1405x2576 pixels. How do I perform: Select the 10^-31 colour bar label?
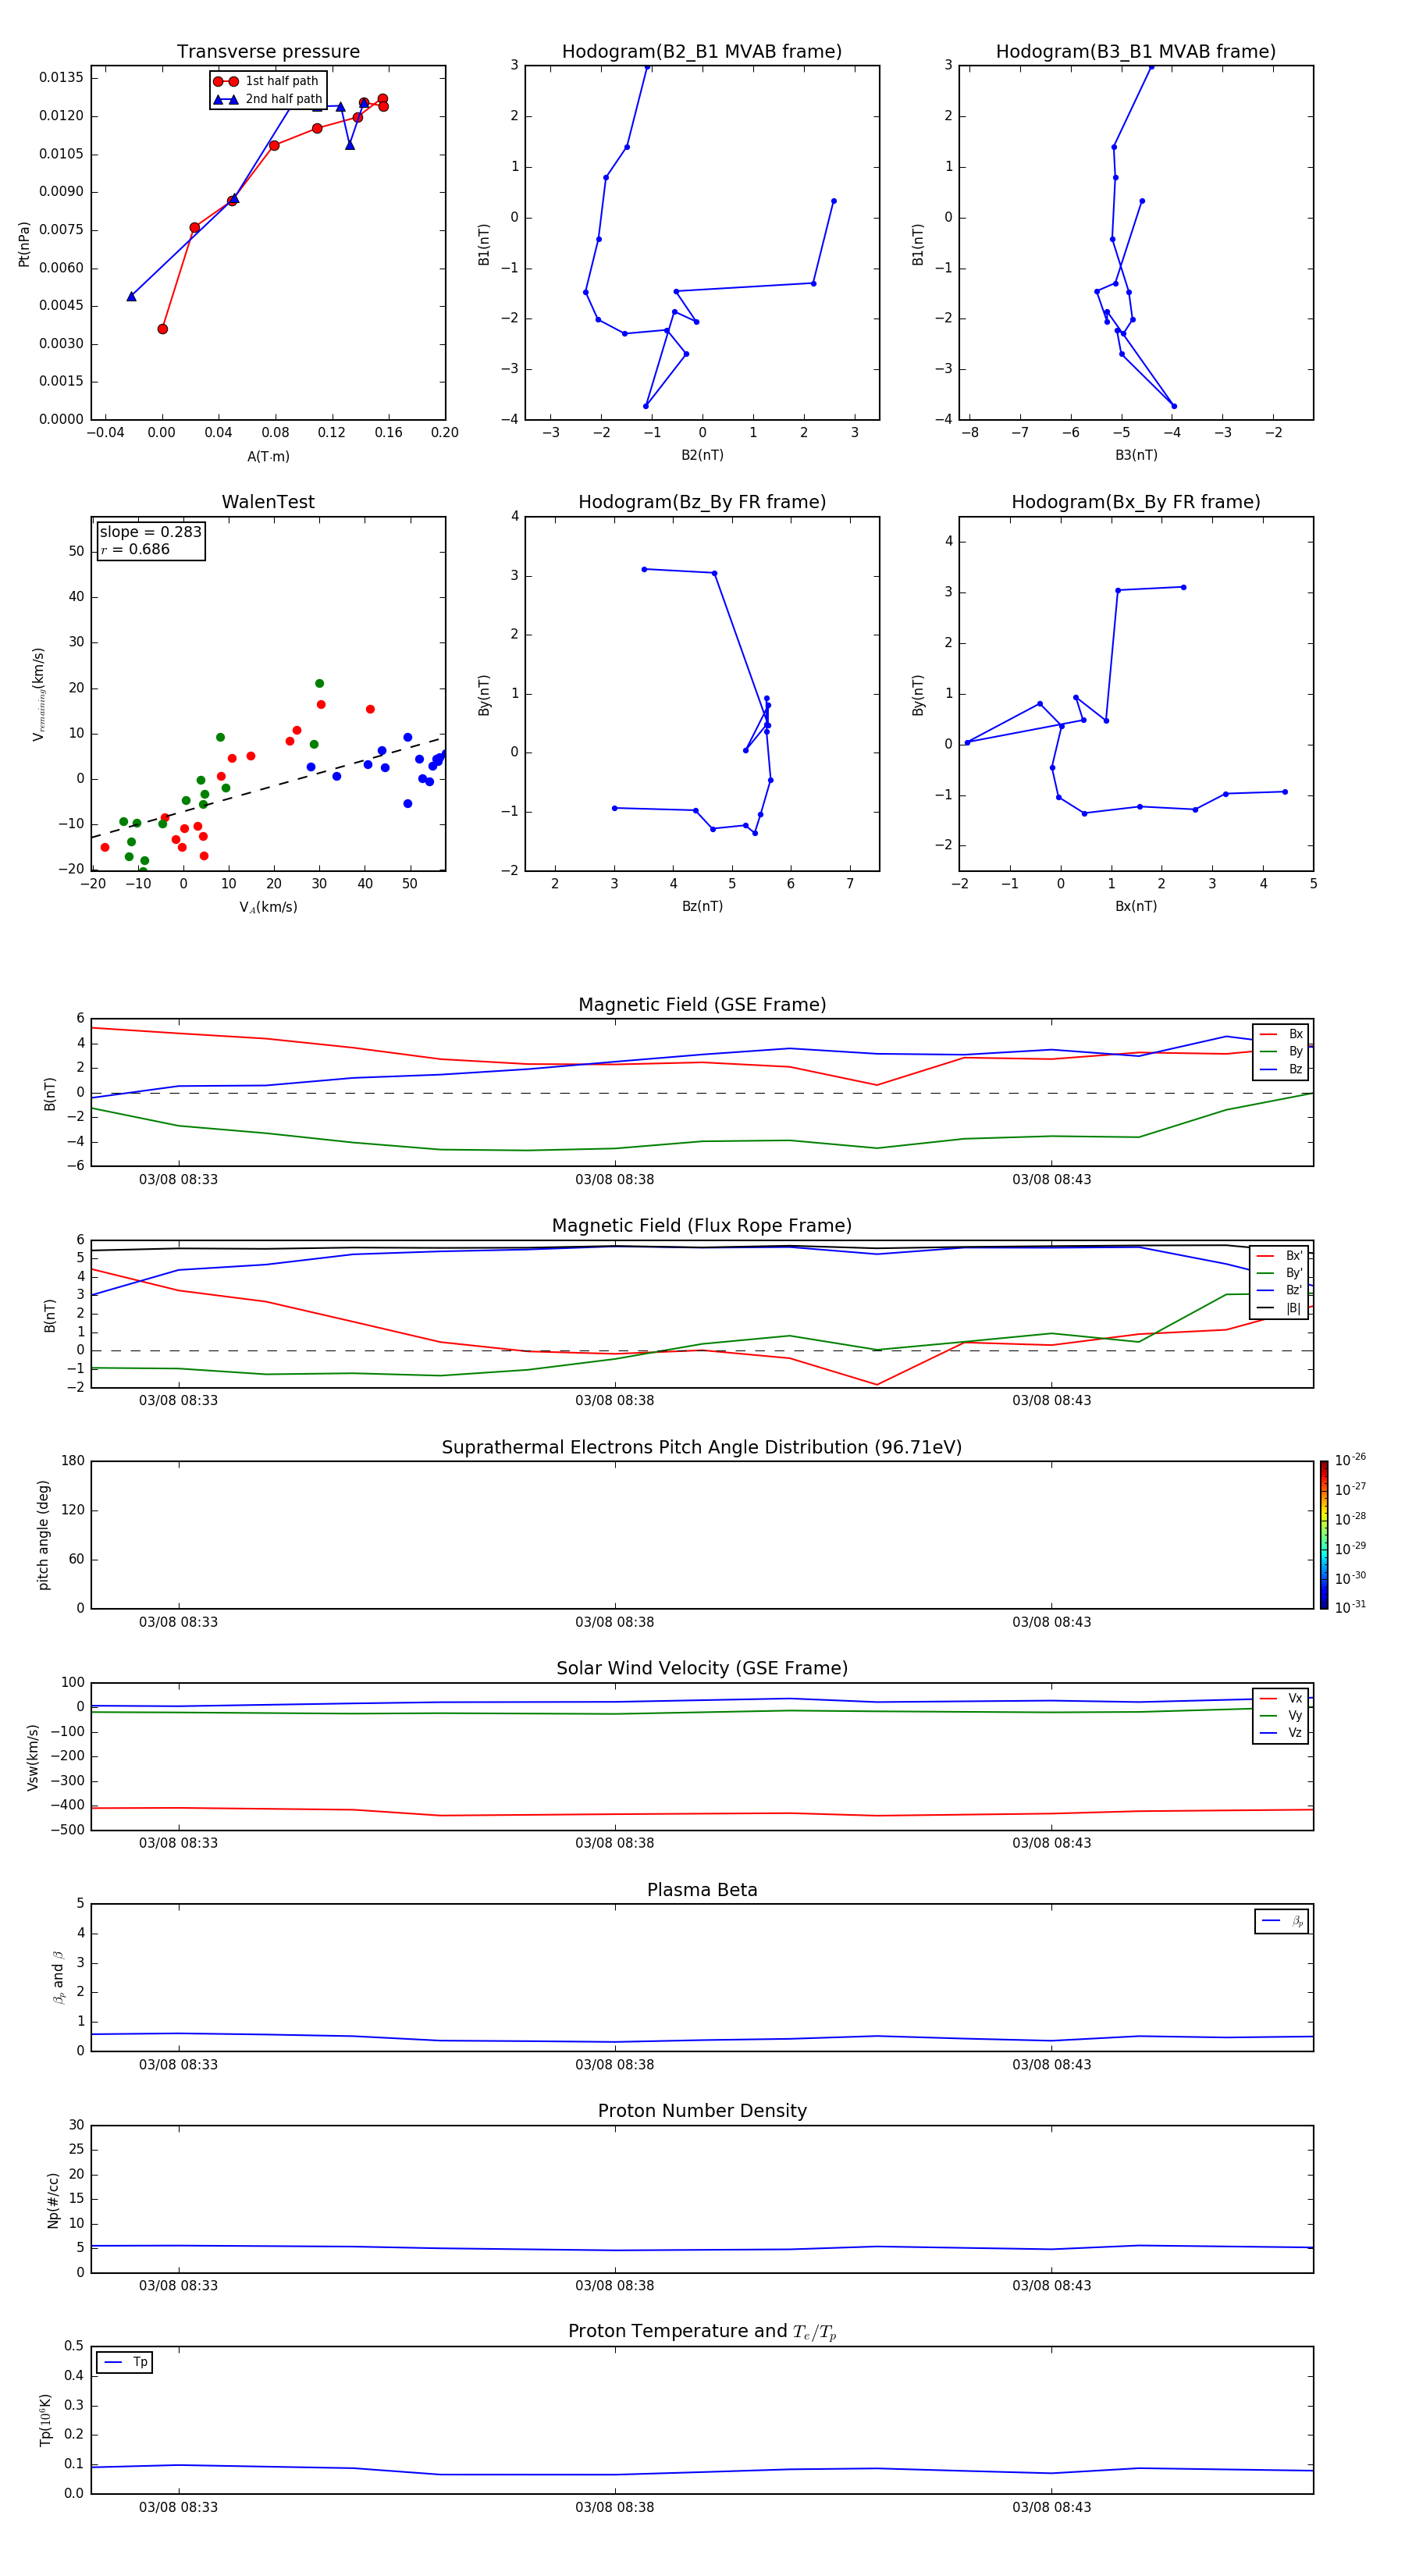pos(1350,1607)
